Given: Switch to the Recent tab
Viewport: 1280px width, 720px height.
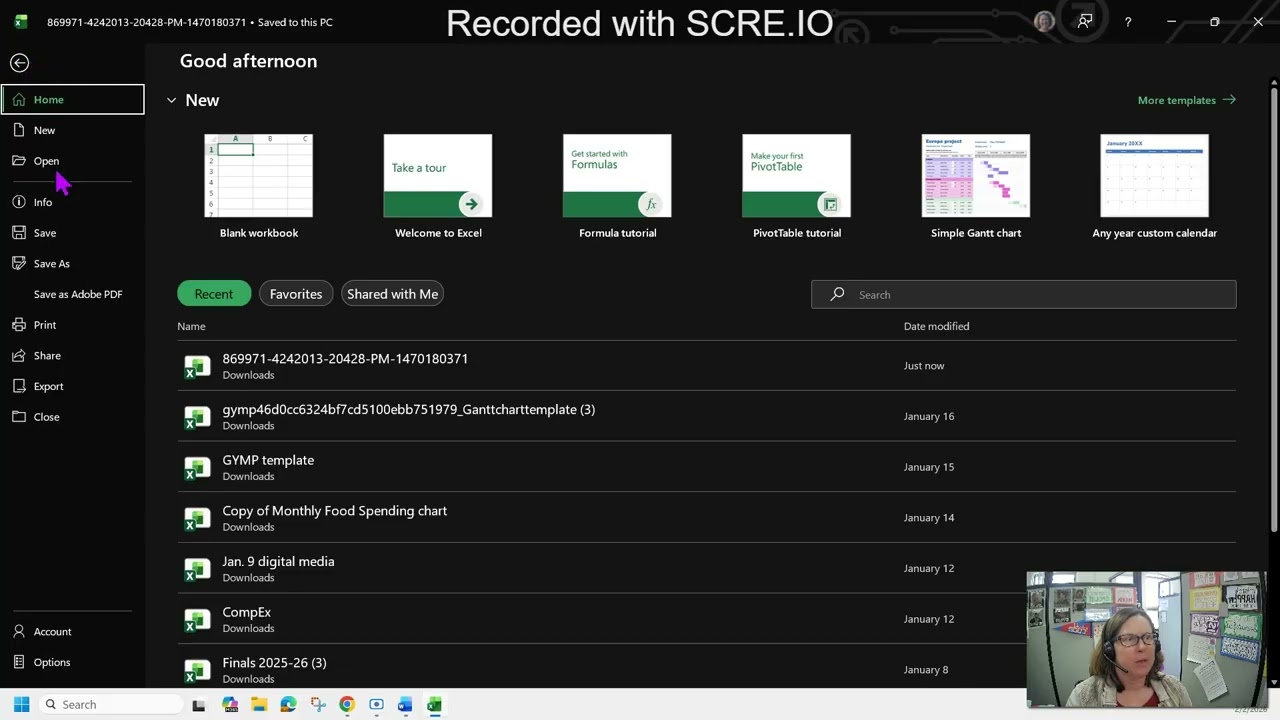Looking at the screenshot, I should coord(214,294).
